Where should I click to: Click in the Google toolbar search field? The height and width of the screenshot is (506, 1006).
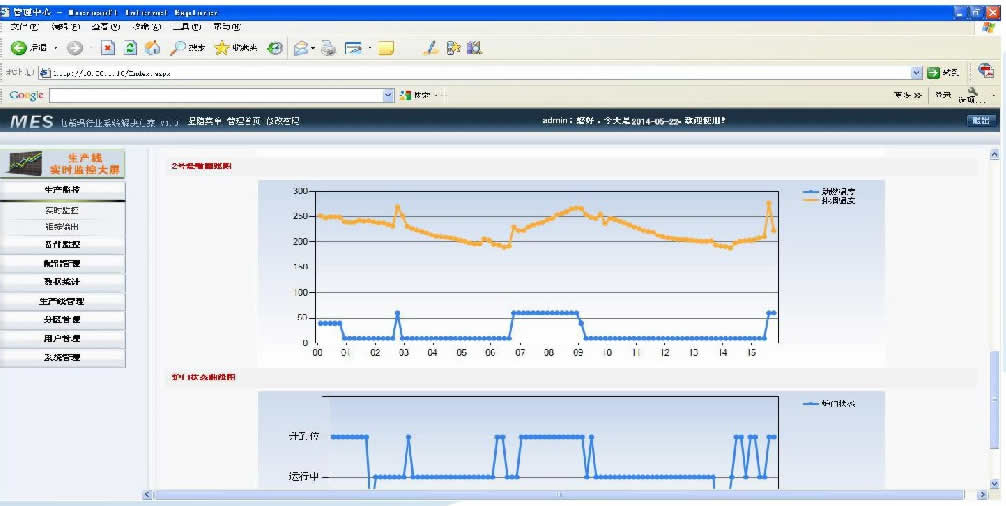[215, 95]
